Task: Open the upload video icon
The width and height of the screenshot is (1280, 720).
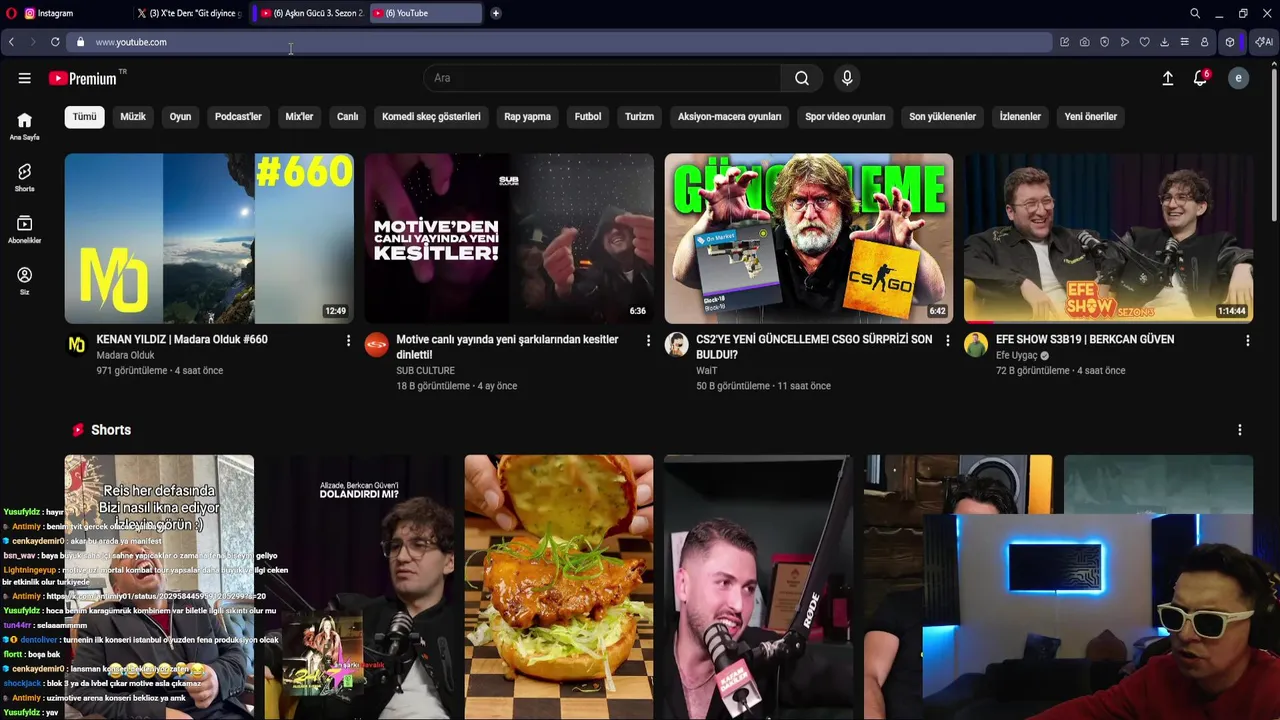Action: 1167,78
